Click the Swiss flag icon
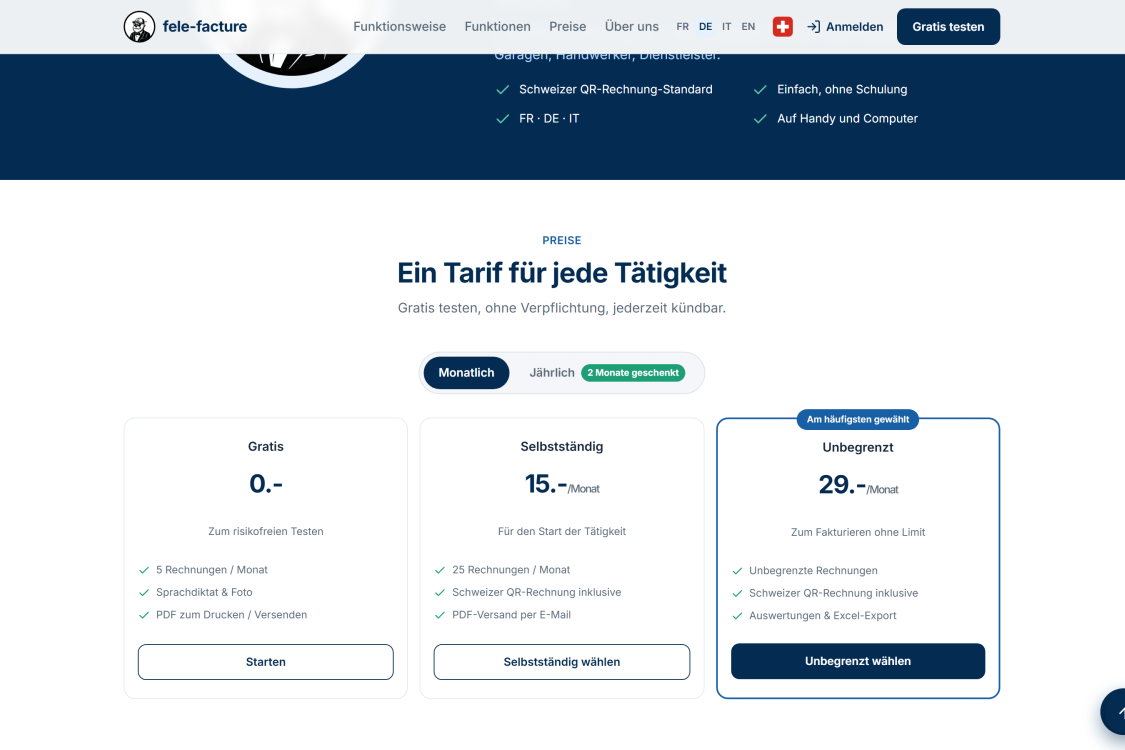 coord(783,27)
